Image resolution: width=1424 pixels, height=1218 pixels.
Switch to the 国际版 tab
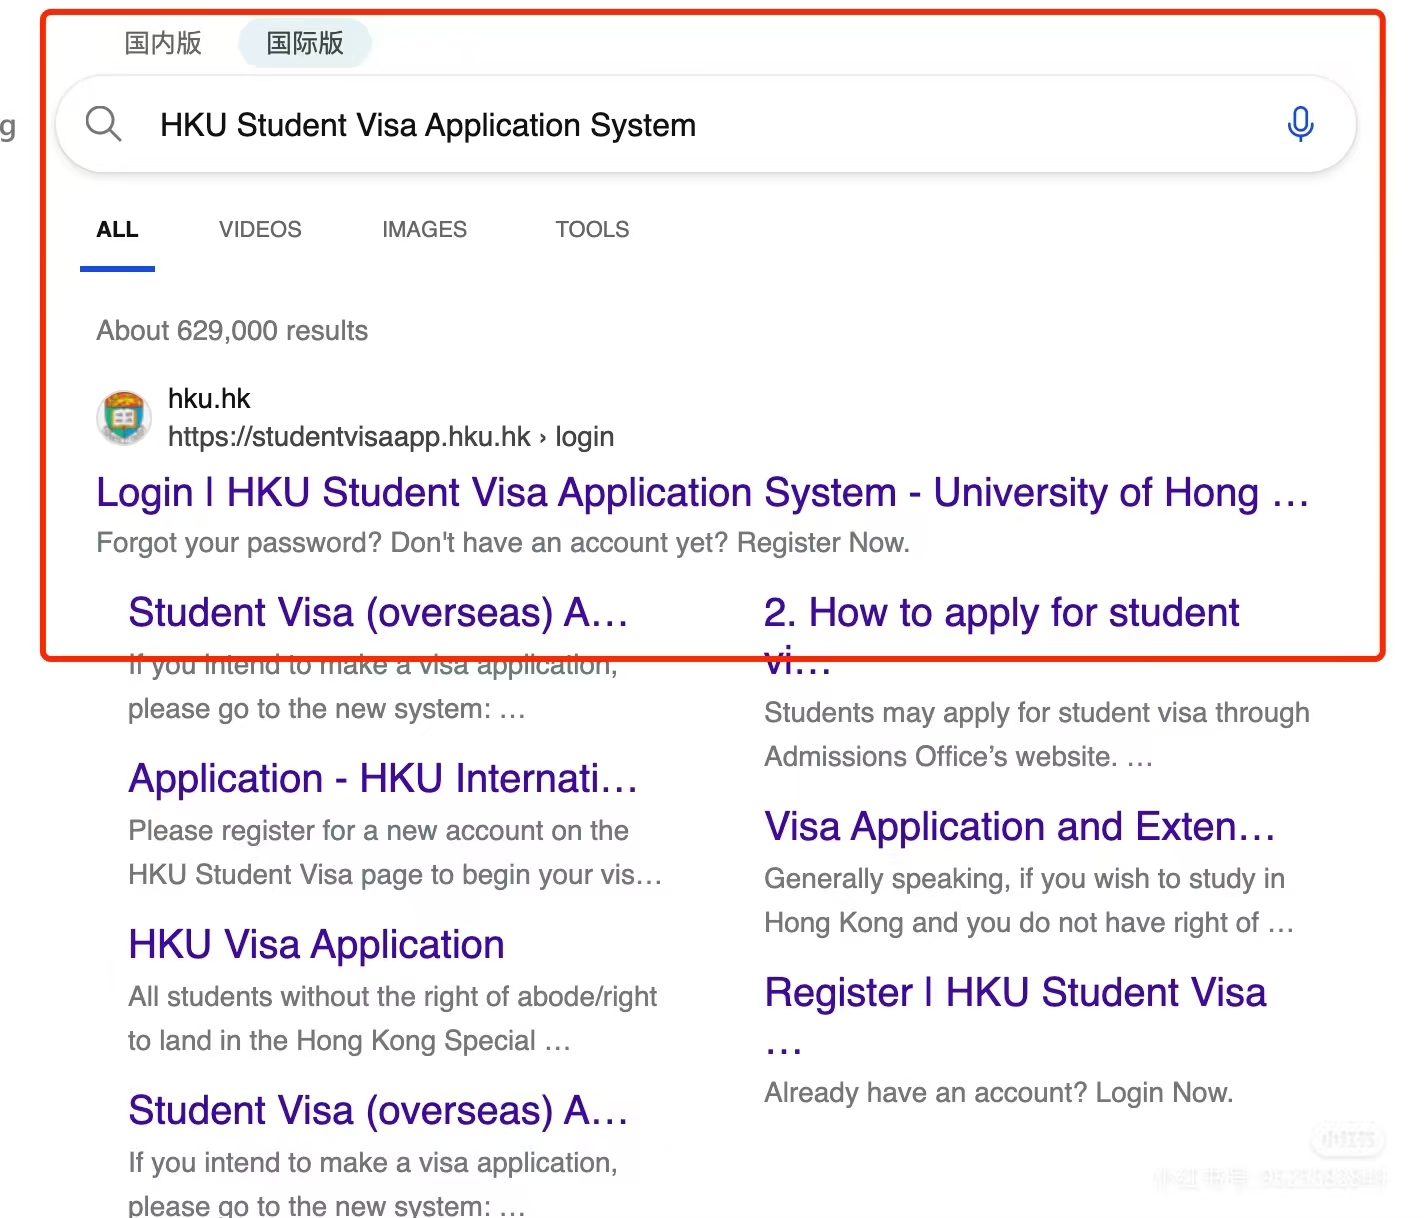305,43
